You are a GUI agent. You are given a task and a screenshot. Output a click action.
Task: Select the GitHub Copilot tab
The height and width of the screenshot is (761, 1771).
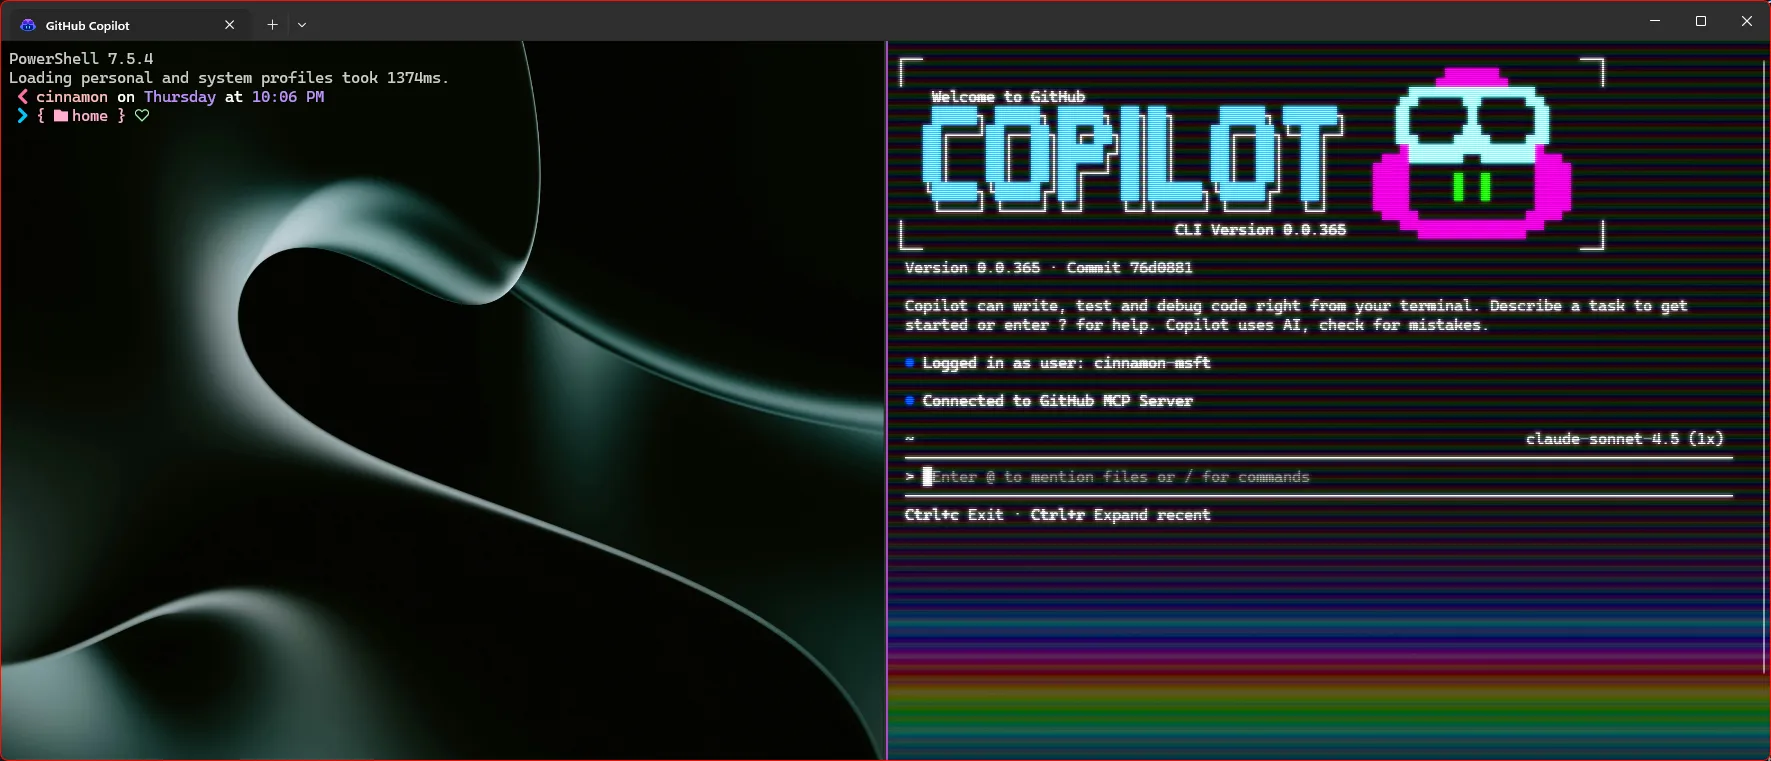point(110,25)
